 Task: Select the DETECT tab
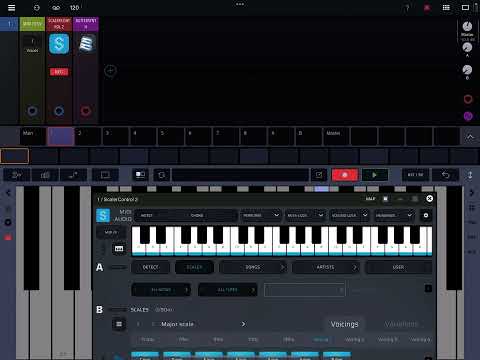[x=151, y=267]
